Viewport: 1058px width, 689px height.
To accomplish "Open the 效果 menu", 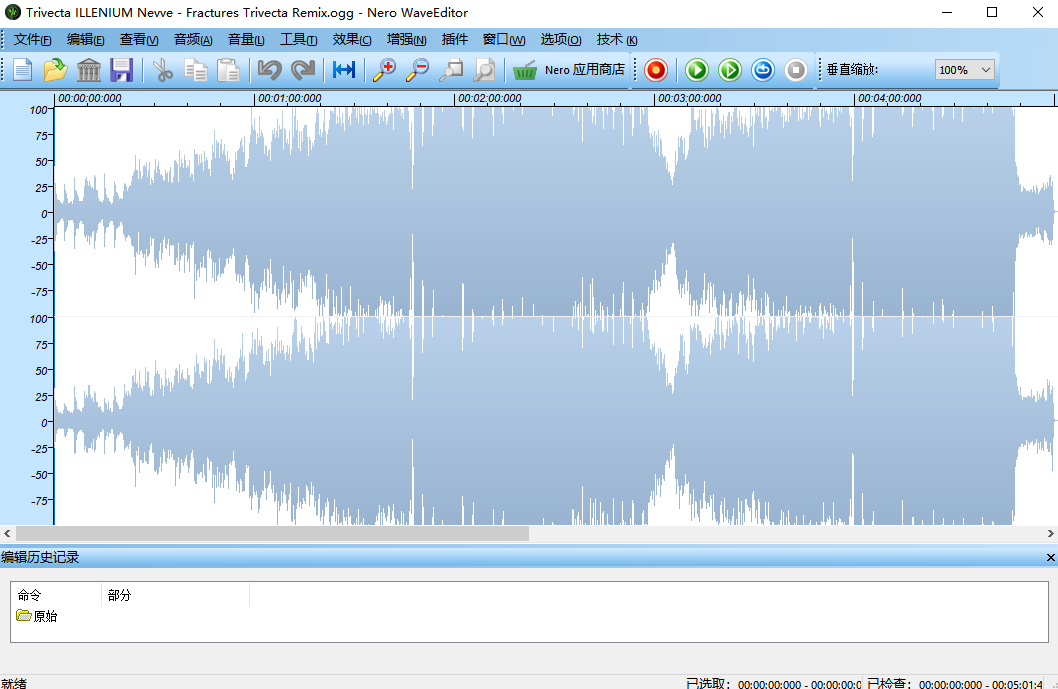I will 351,40.
